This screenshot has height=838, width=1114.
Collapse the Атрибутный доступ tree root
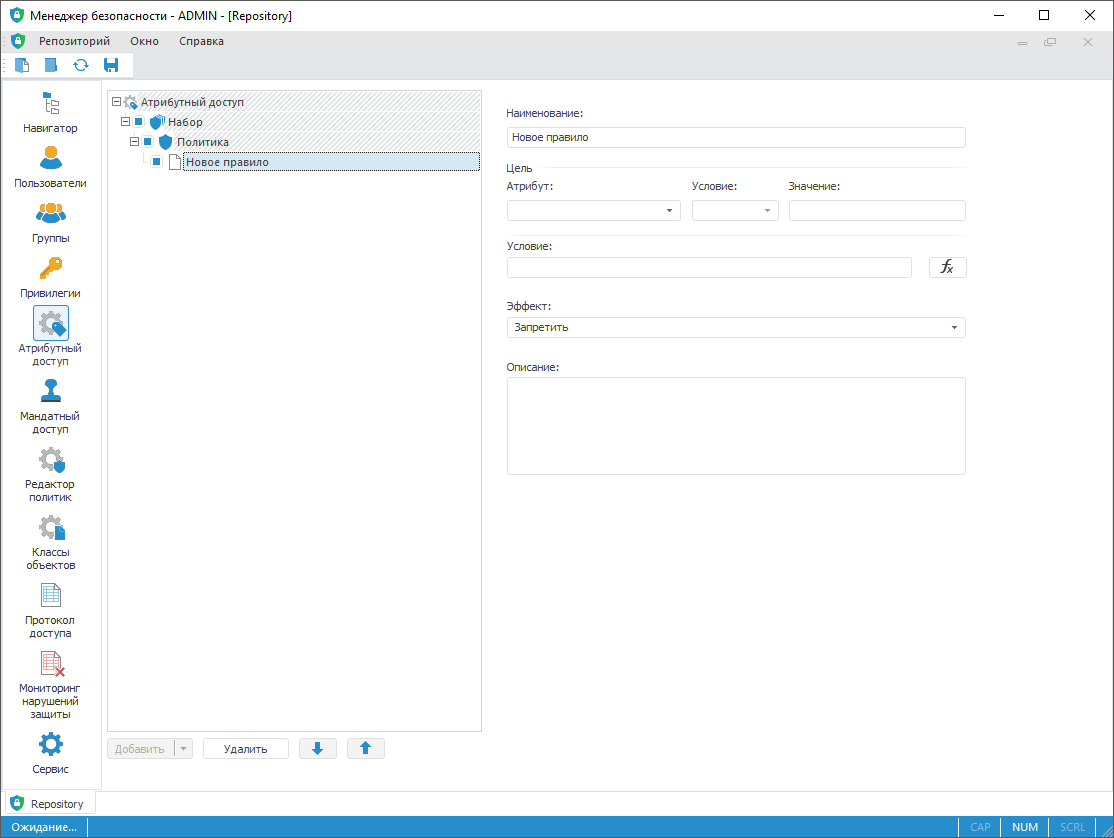point(117,102)
